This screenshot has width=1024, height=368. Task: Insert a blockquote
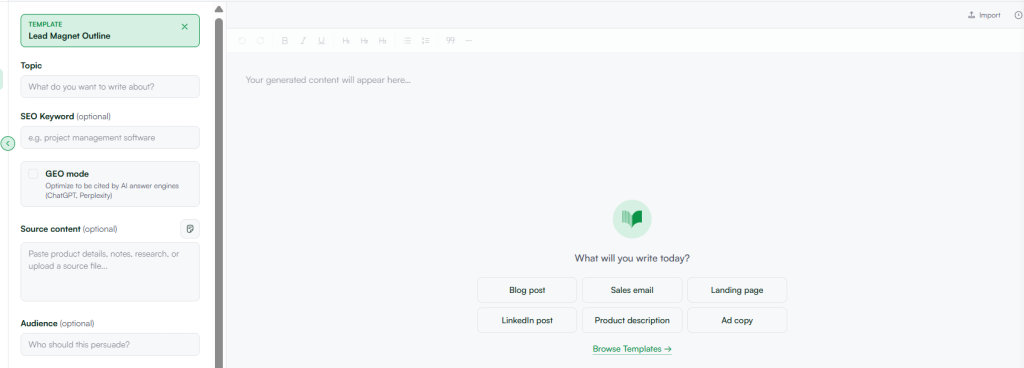(x=451, y=40)
